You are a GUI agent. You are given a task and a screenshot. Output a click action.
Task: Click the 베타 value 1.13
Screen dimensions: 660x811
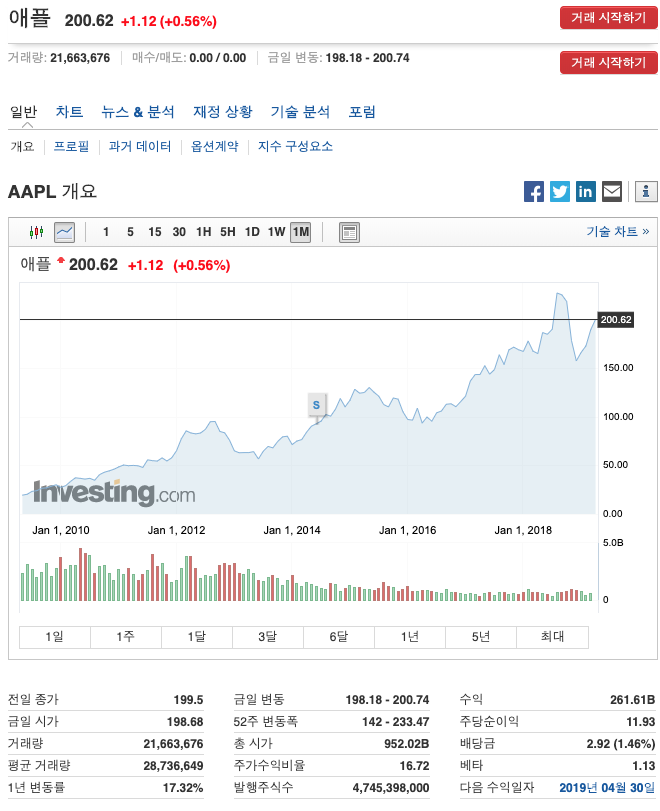click(x=643, y=765)
